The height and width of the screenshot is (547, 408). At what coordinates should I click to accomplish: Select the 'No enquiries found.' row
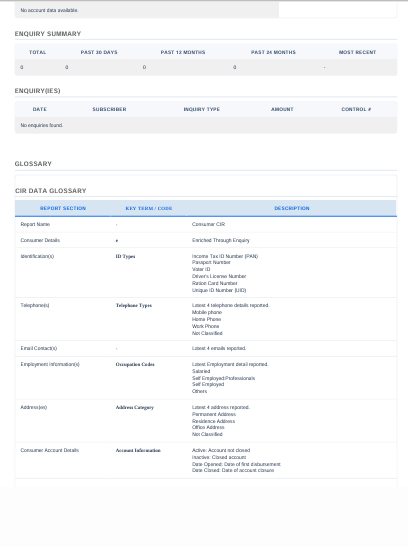click(206, 125)
